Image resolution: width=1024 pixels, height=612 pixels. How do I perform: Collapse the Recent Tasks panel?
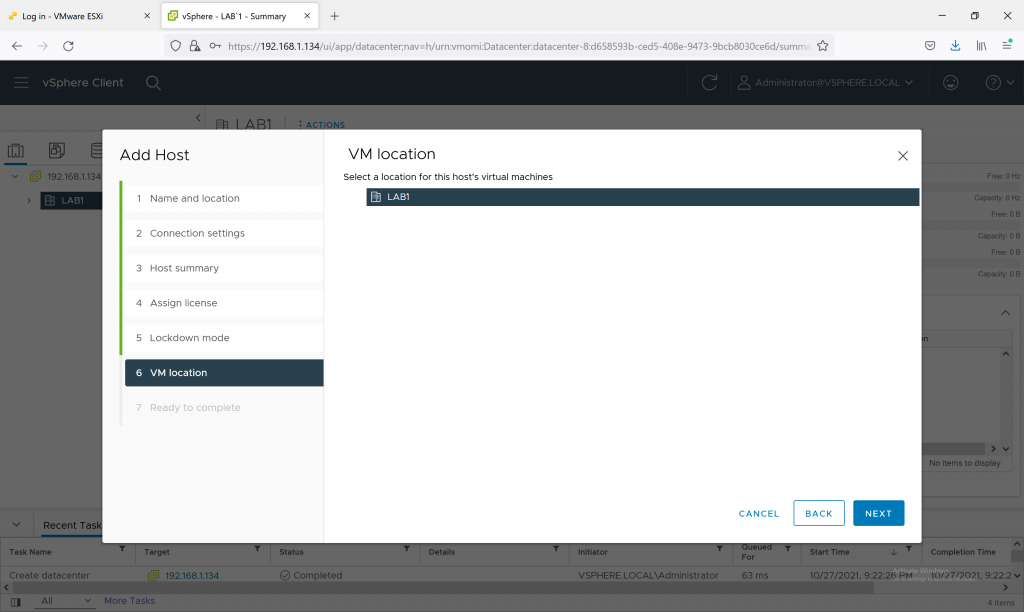[16, 524]
